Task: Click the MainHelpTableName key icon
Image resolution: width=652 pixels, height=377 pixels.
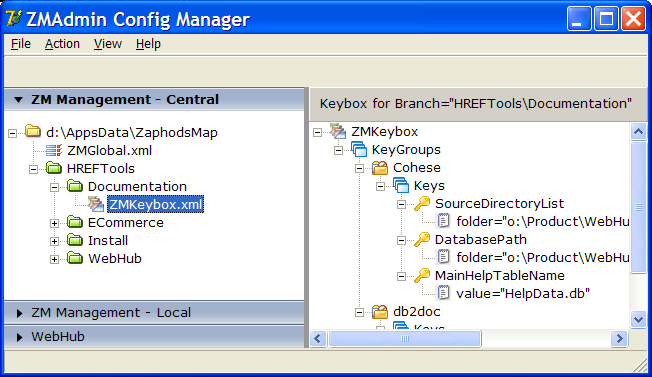Action: 422,275
